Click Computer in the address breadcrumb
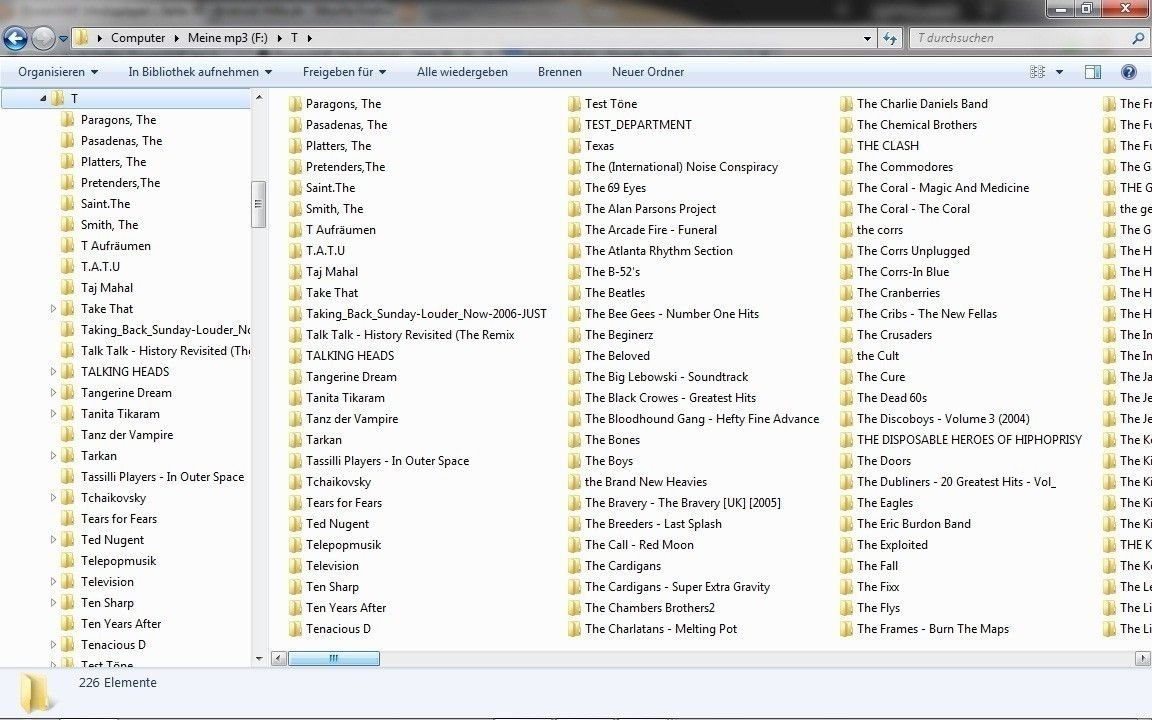This screenshot has width=1152, height=720. pyautogui.click(x=138, y=38)
